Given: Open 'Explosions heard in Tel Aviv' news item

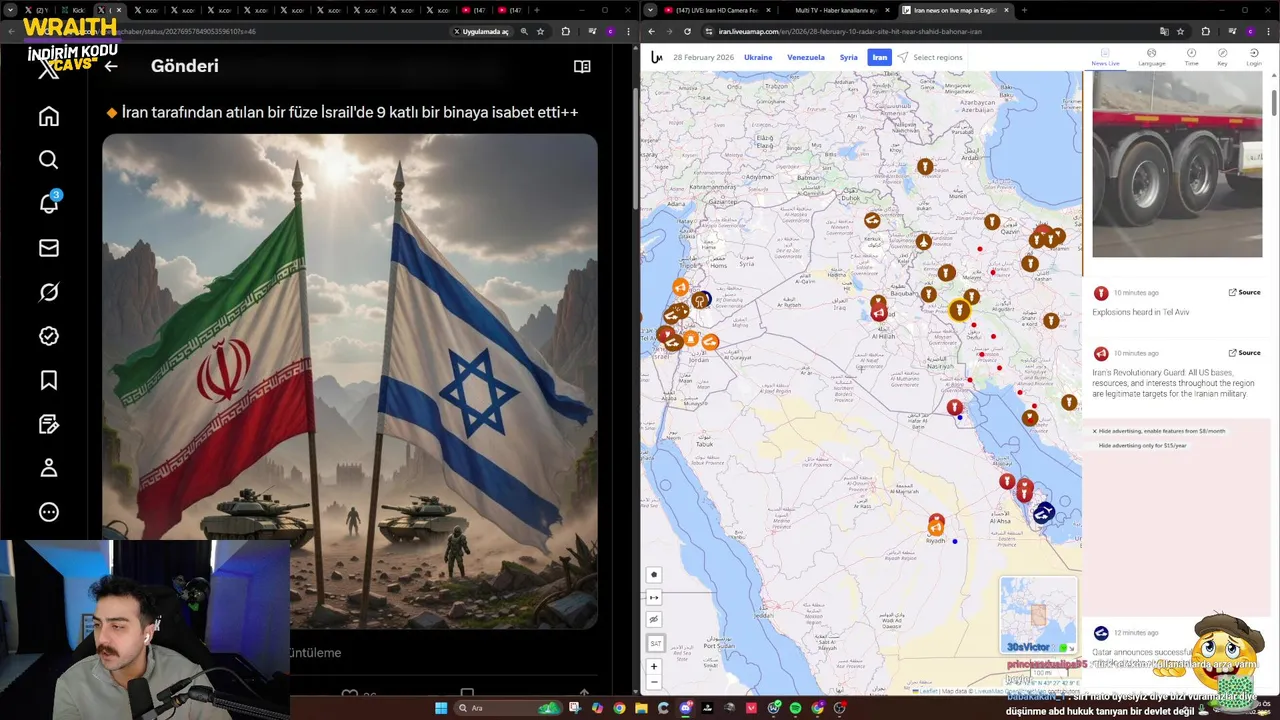Looking at the screenshot, I should pos(1141,312).
